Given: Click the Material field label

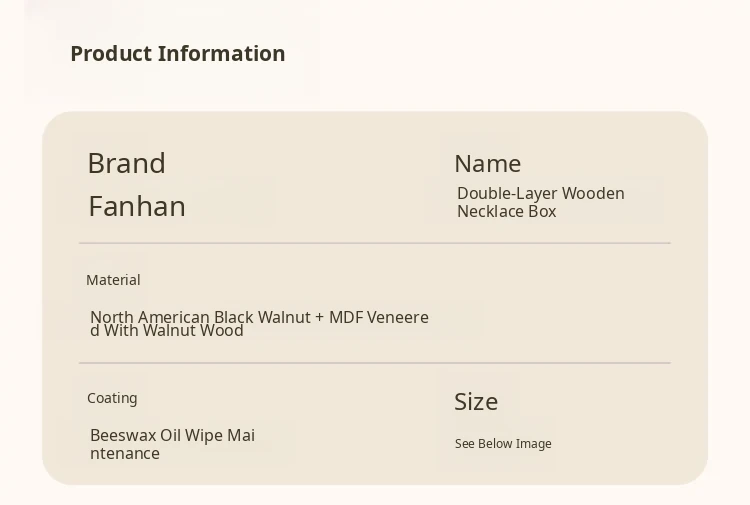Looking at the screenshot, I should 113,280.
